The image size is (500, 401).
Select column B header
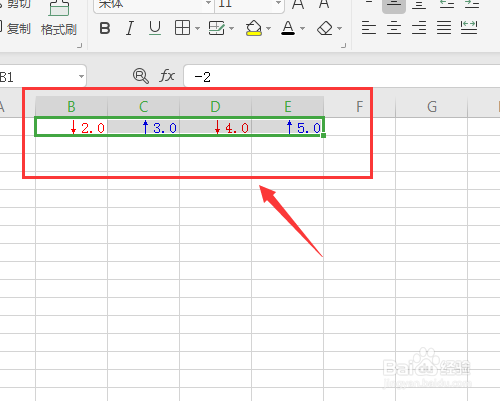pyautogui.click(x=71, y=107)
